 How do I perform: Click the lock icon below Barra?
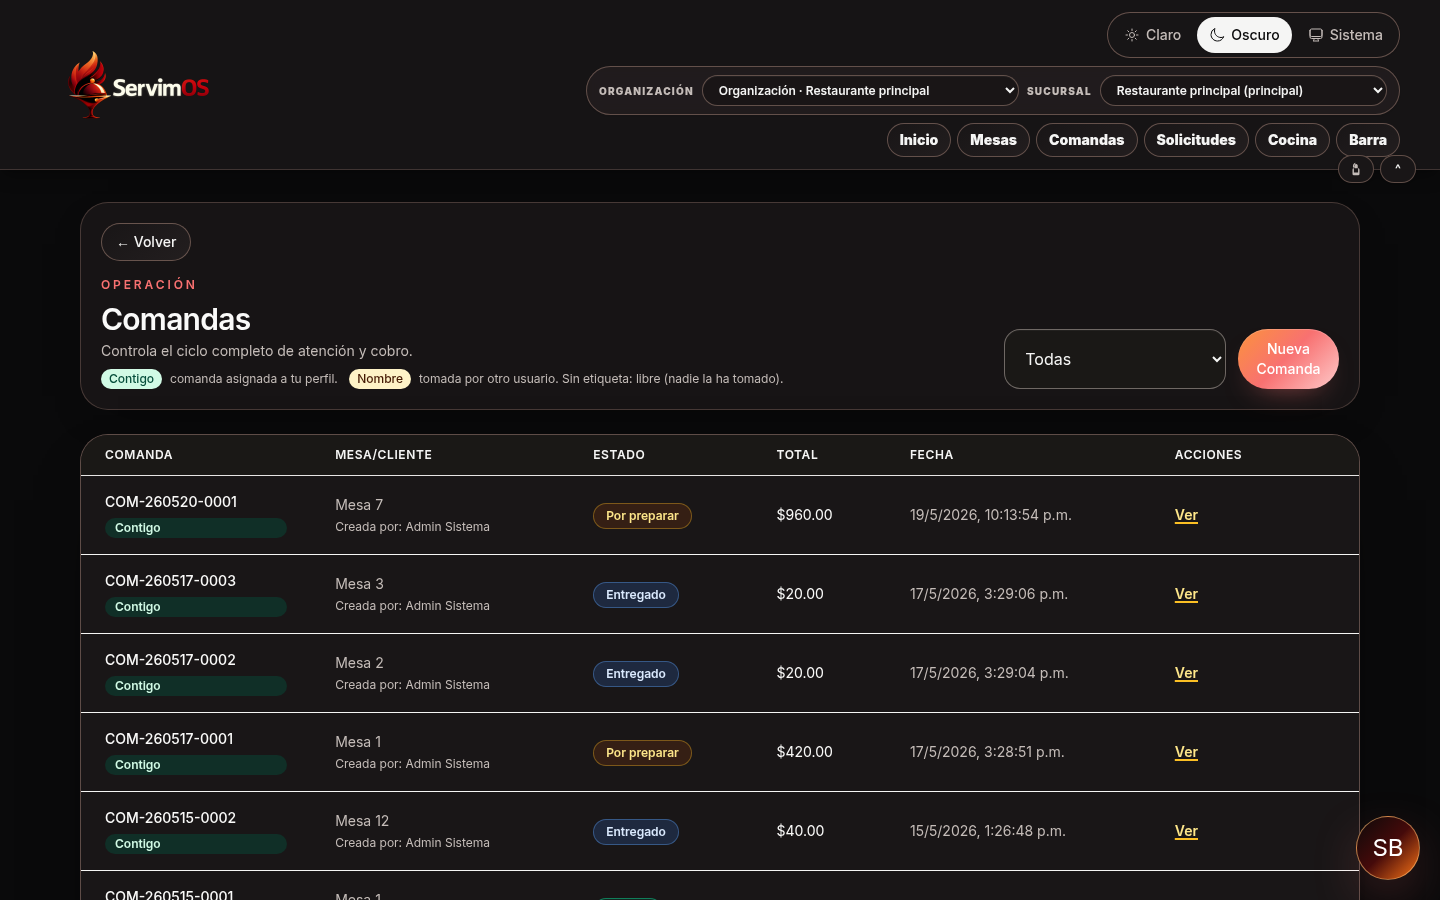(x=1356, y=169)
